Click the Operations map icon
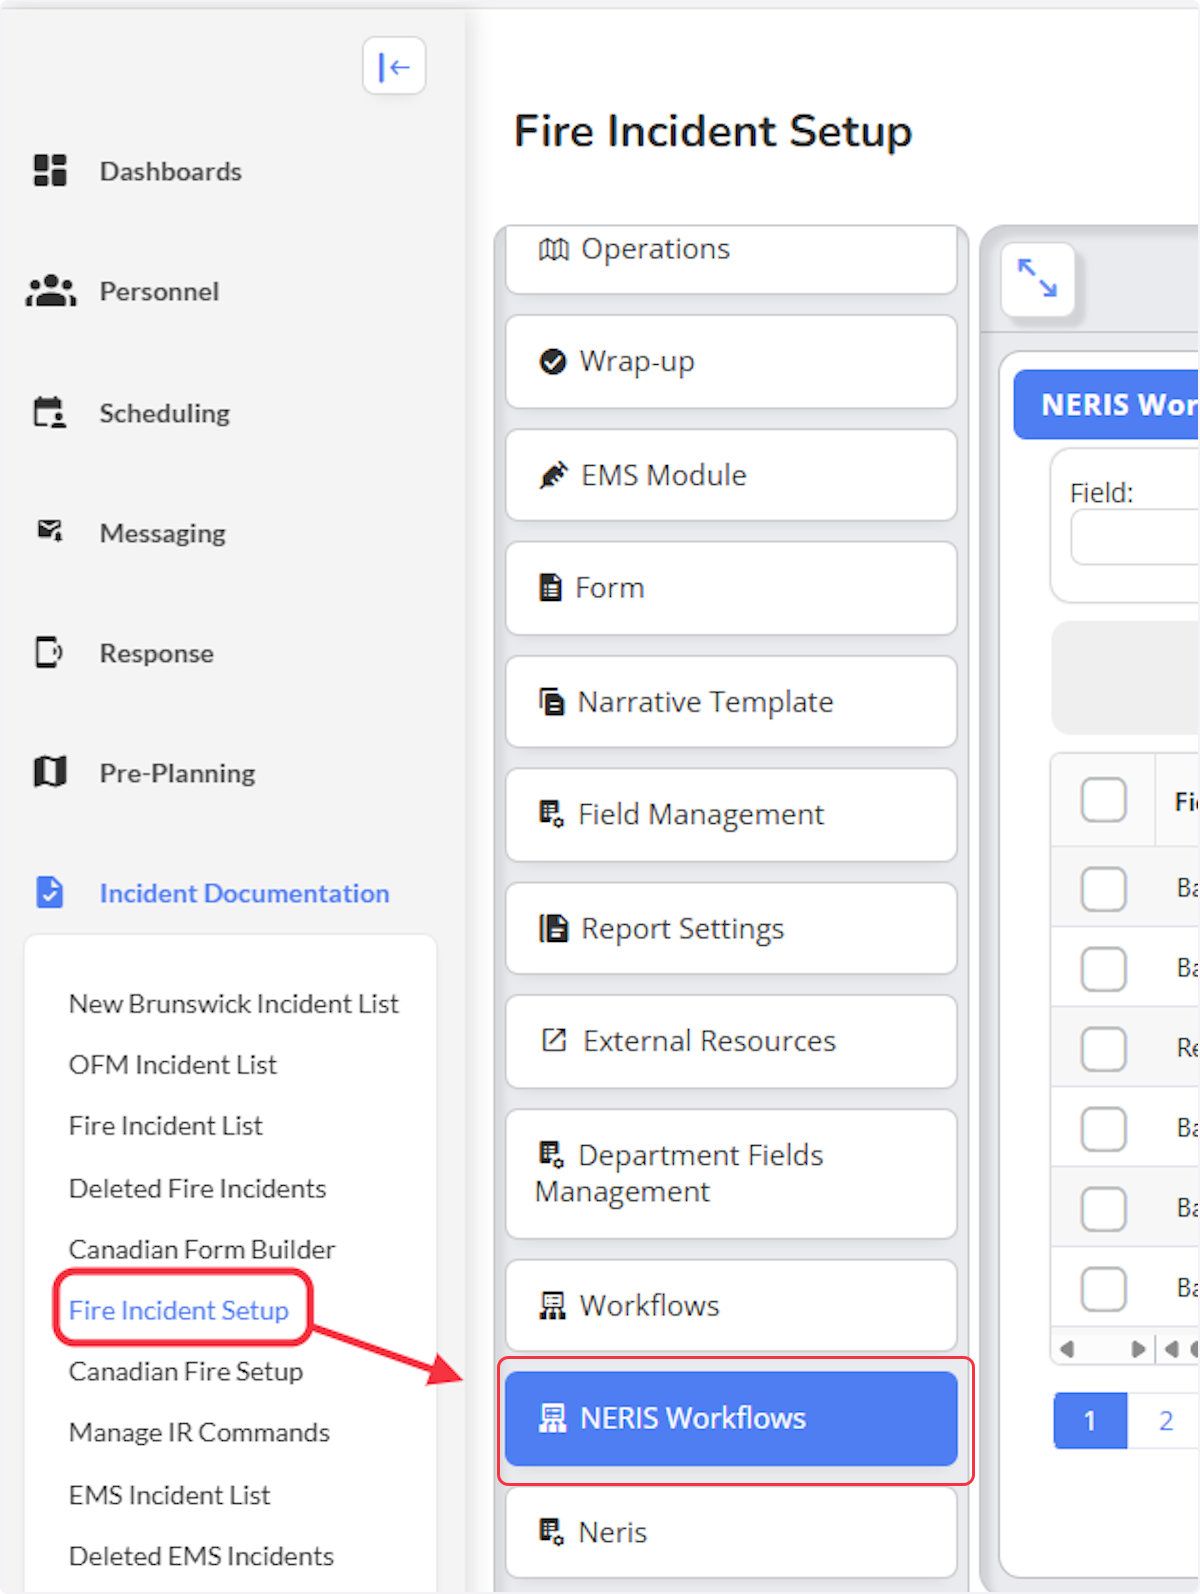Screen dimensions: 1200x1594 (554, 249)
